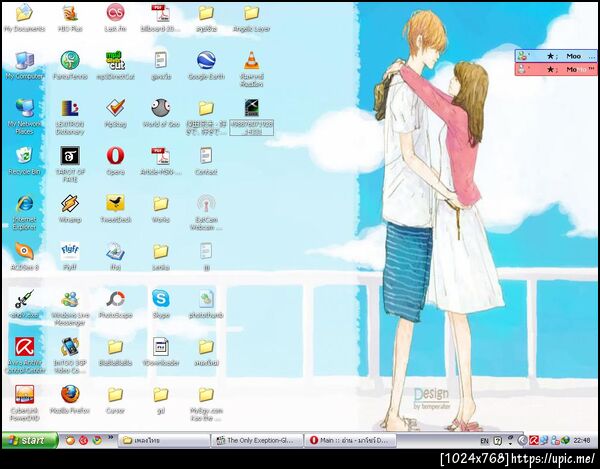Launch TAROT OF FATE shortcut
This screenshot has height=469, width=600.
point(70,164)
